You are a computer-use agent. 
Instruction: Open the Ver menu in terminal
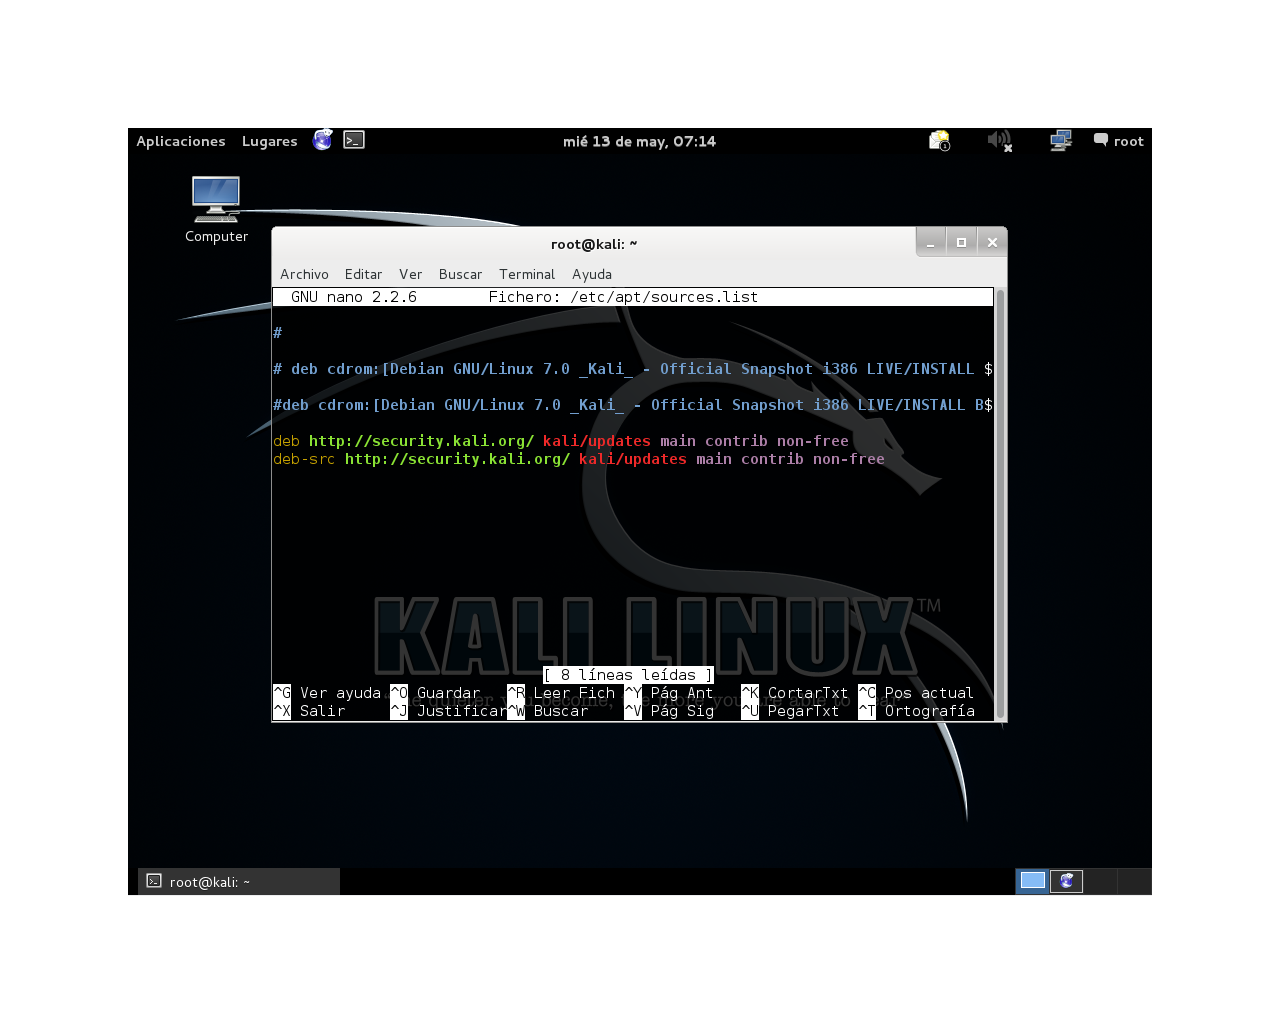pos(410,274)
